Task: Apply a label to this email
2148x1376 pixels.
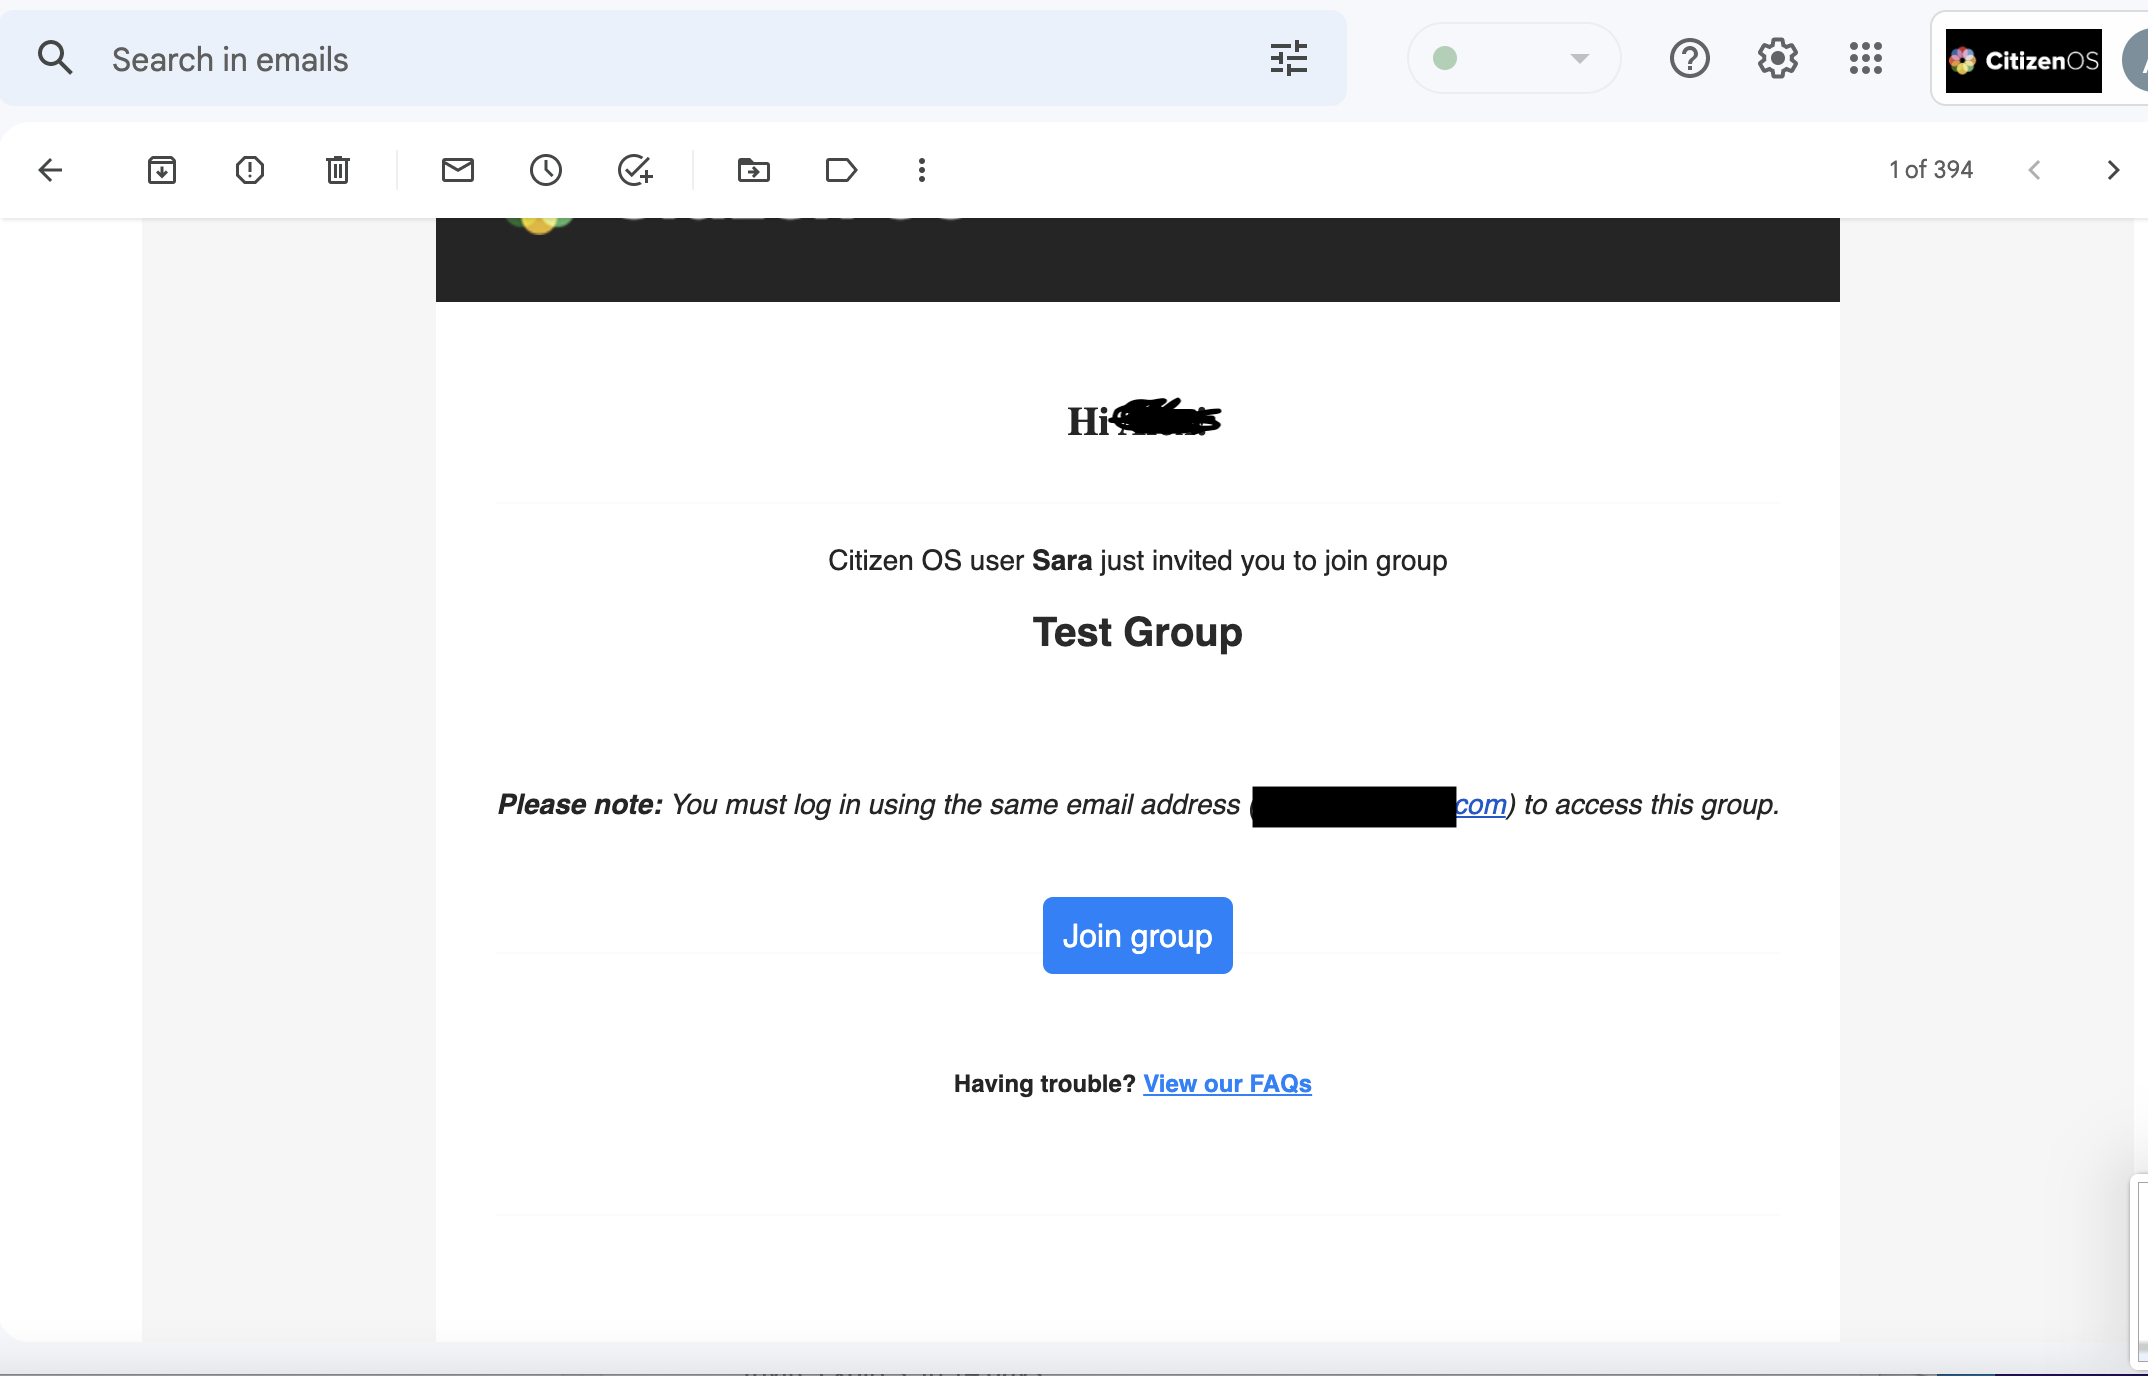Action: tap(842, 170)
